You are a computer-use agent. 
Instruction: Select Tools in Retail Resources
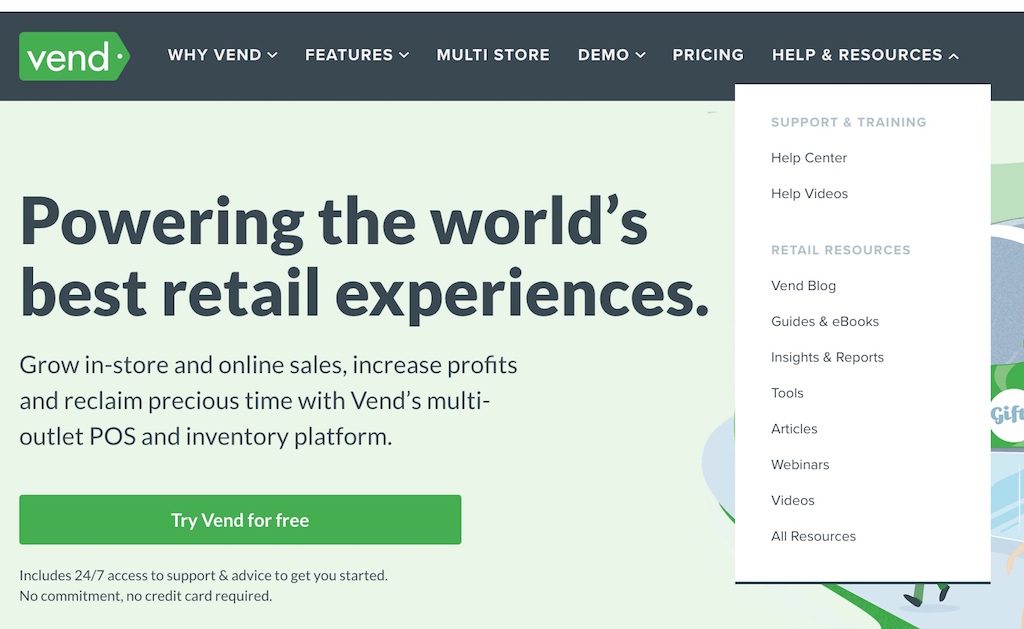[787, 393]
